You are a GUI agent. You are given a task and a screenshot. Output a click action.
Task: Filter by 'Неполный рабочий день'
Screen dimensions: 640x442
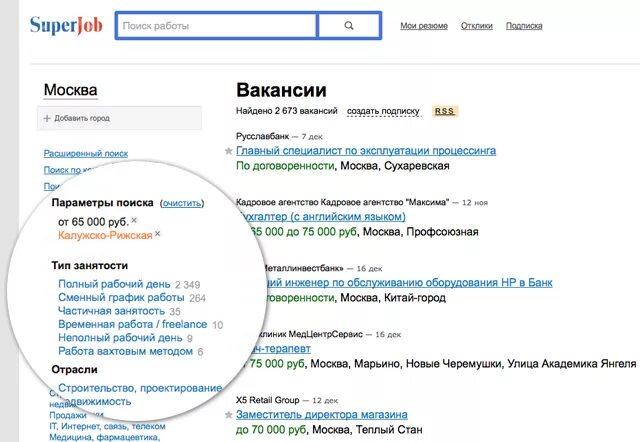(x=120, y=338)
